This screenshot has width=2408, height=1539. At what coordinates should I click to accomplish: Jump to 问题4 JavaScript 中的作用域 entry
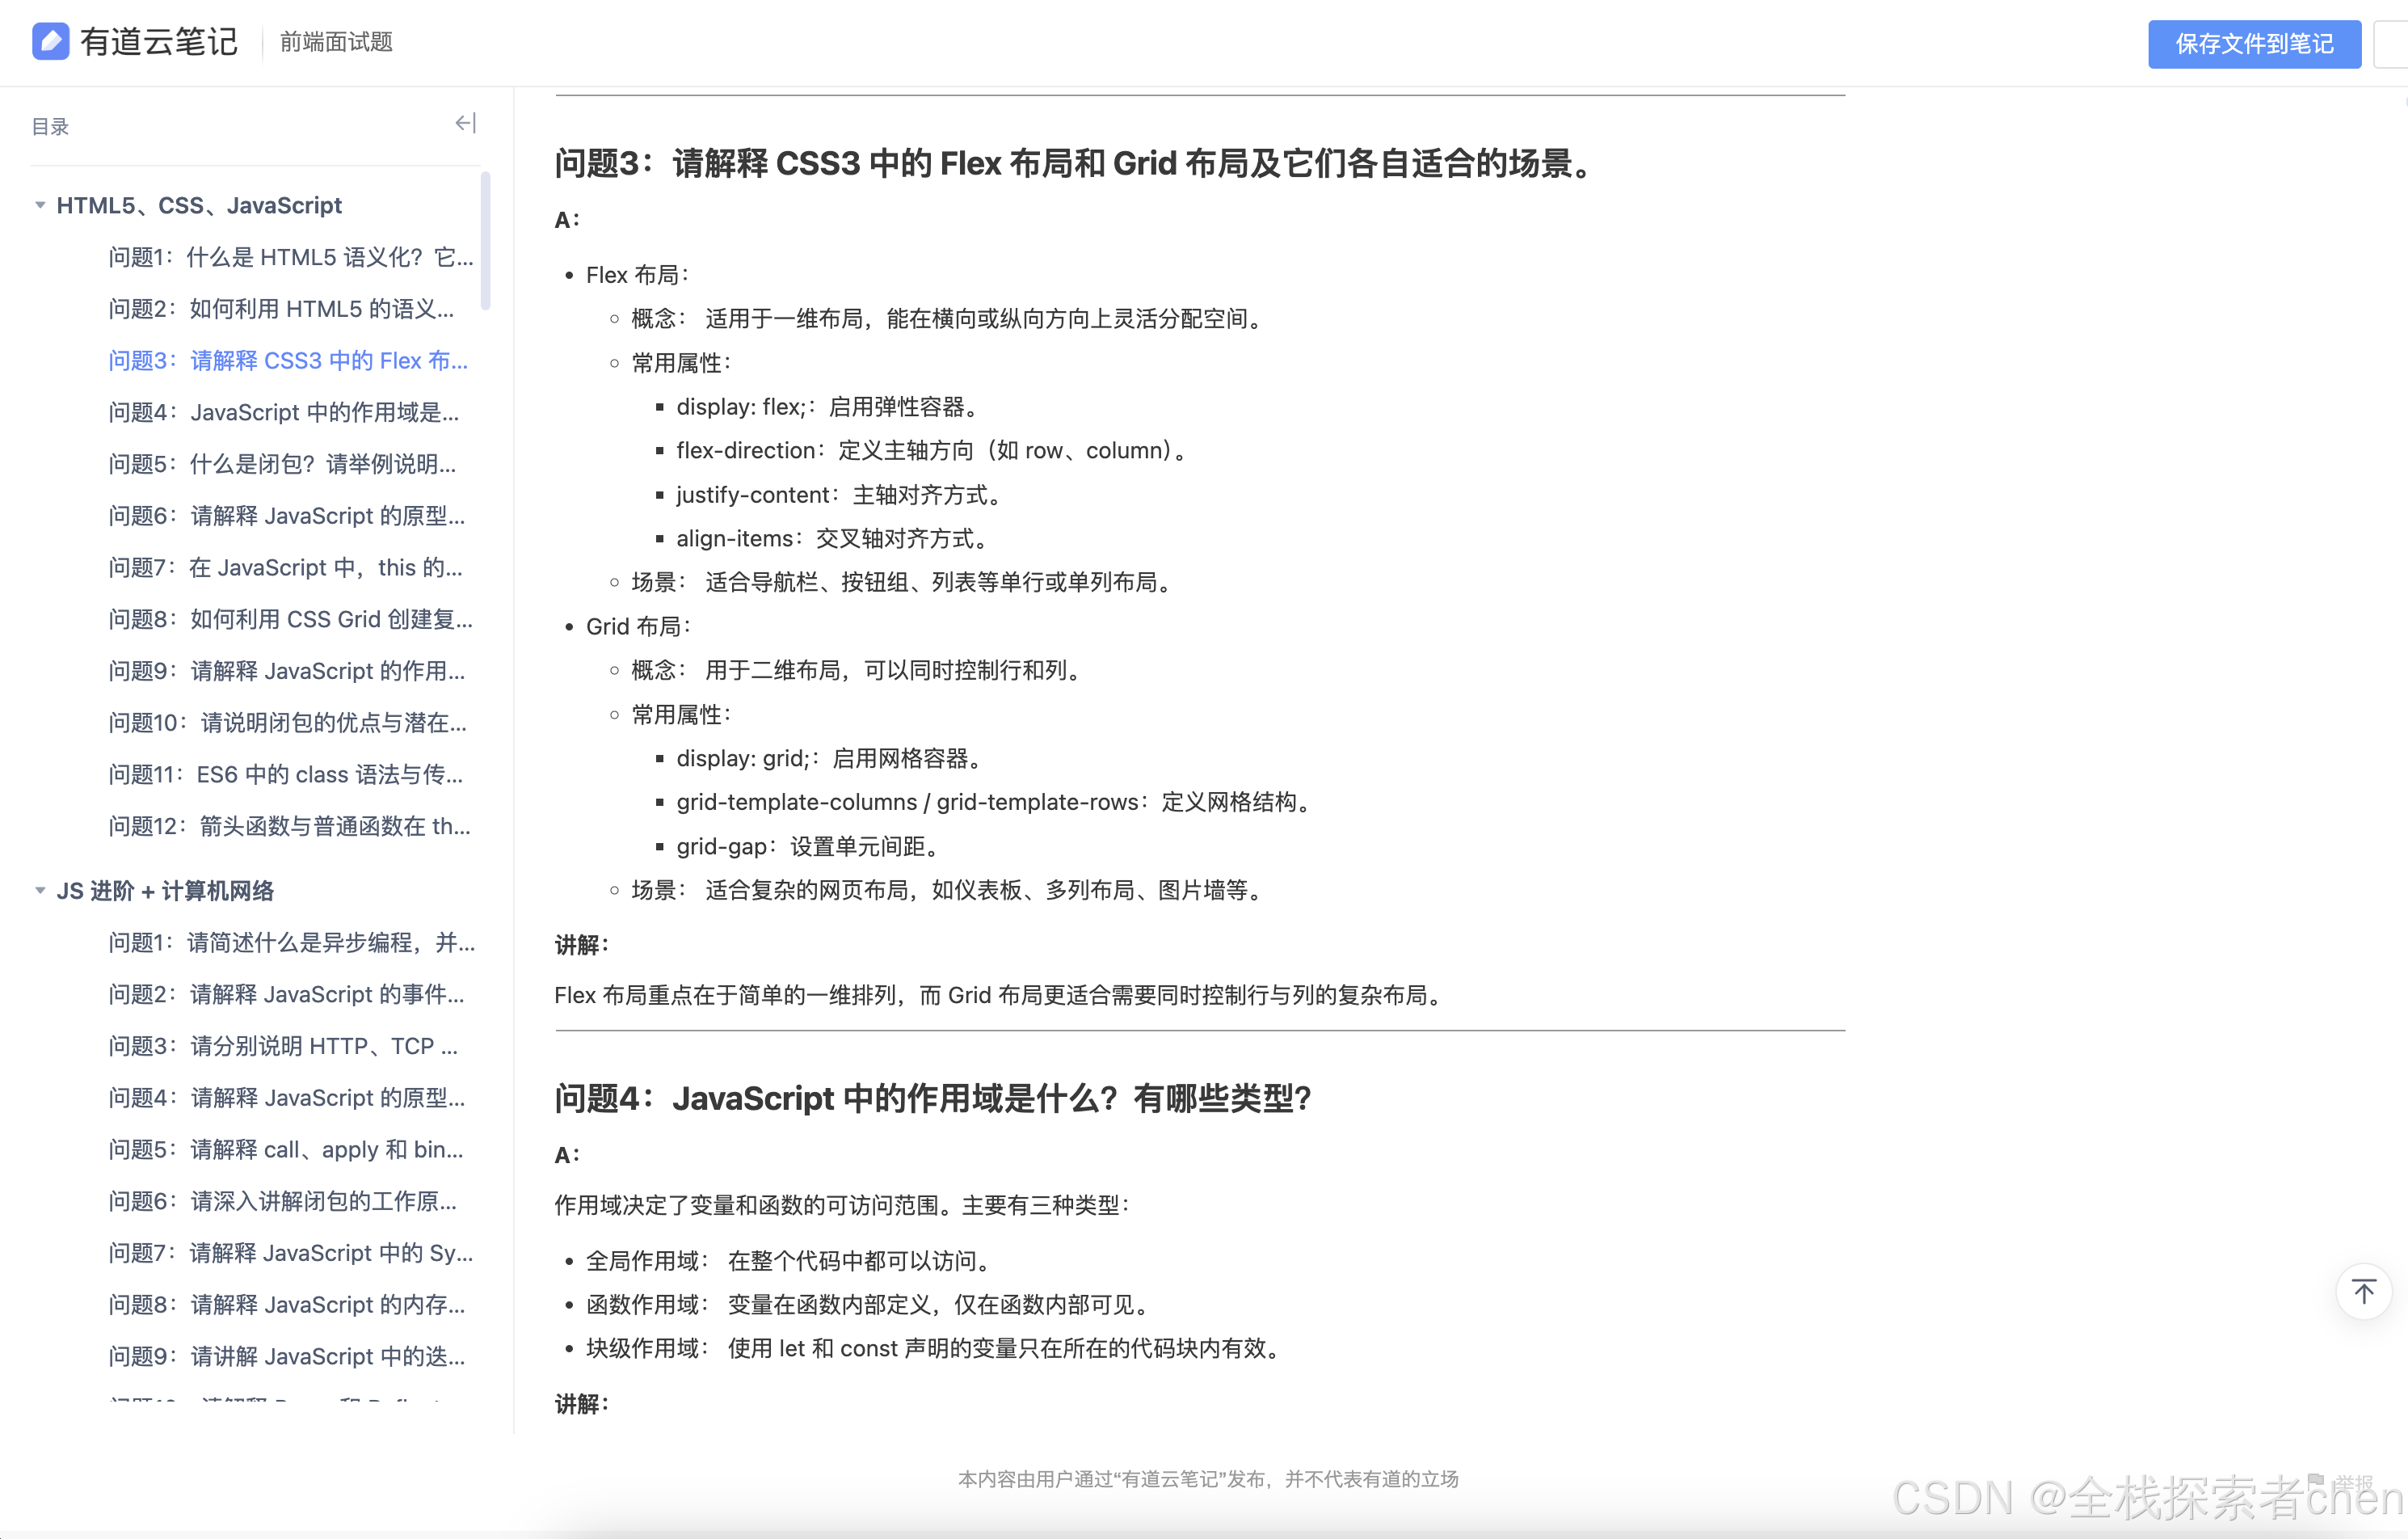coord(284,412)
